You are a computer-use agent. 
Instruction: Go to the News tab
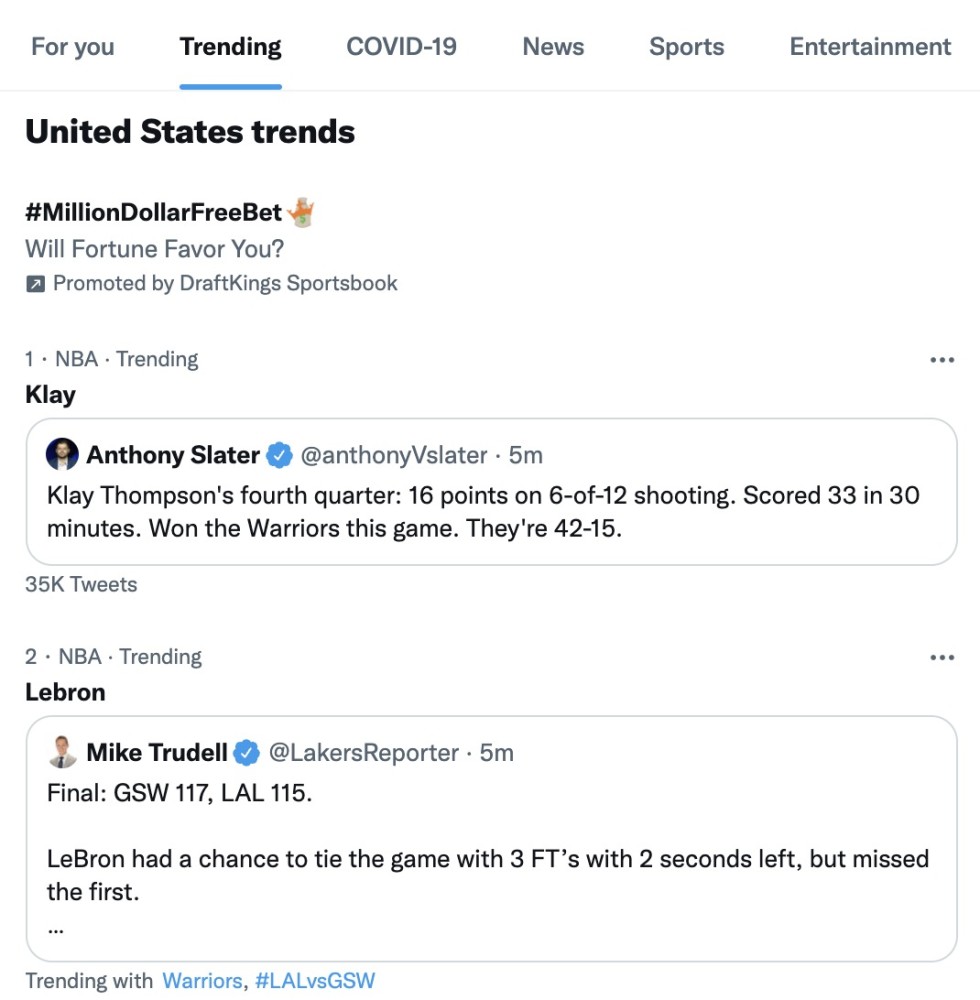click(x=553, y=47)
